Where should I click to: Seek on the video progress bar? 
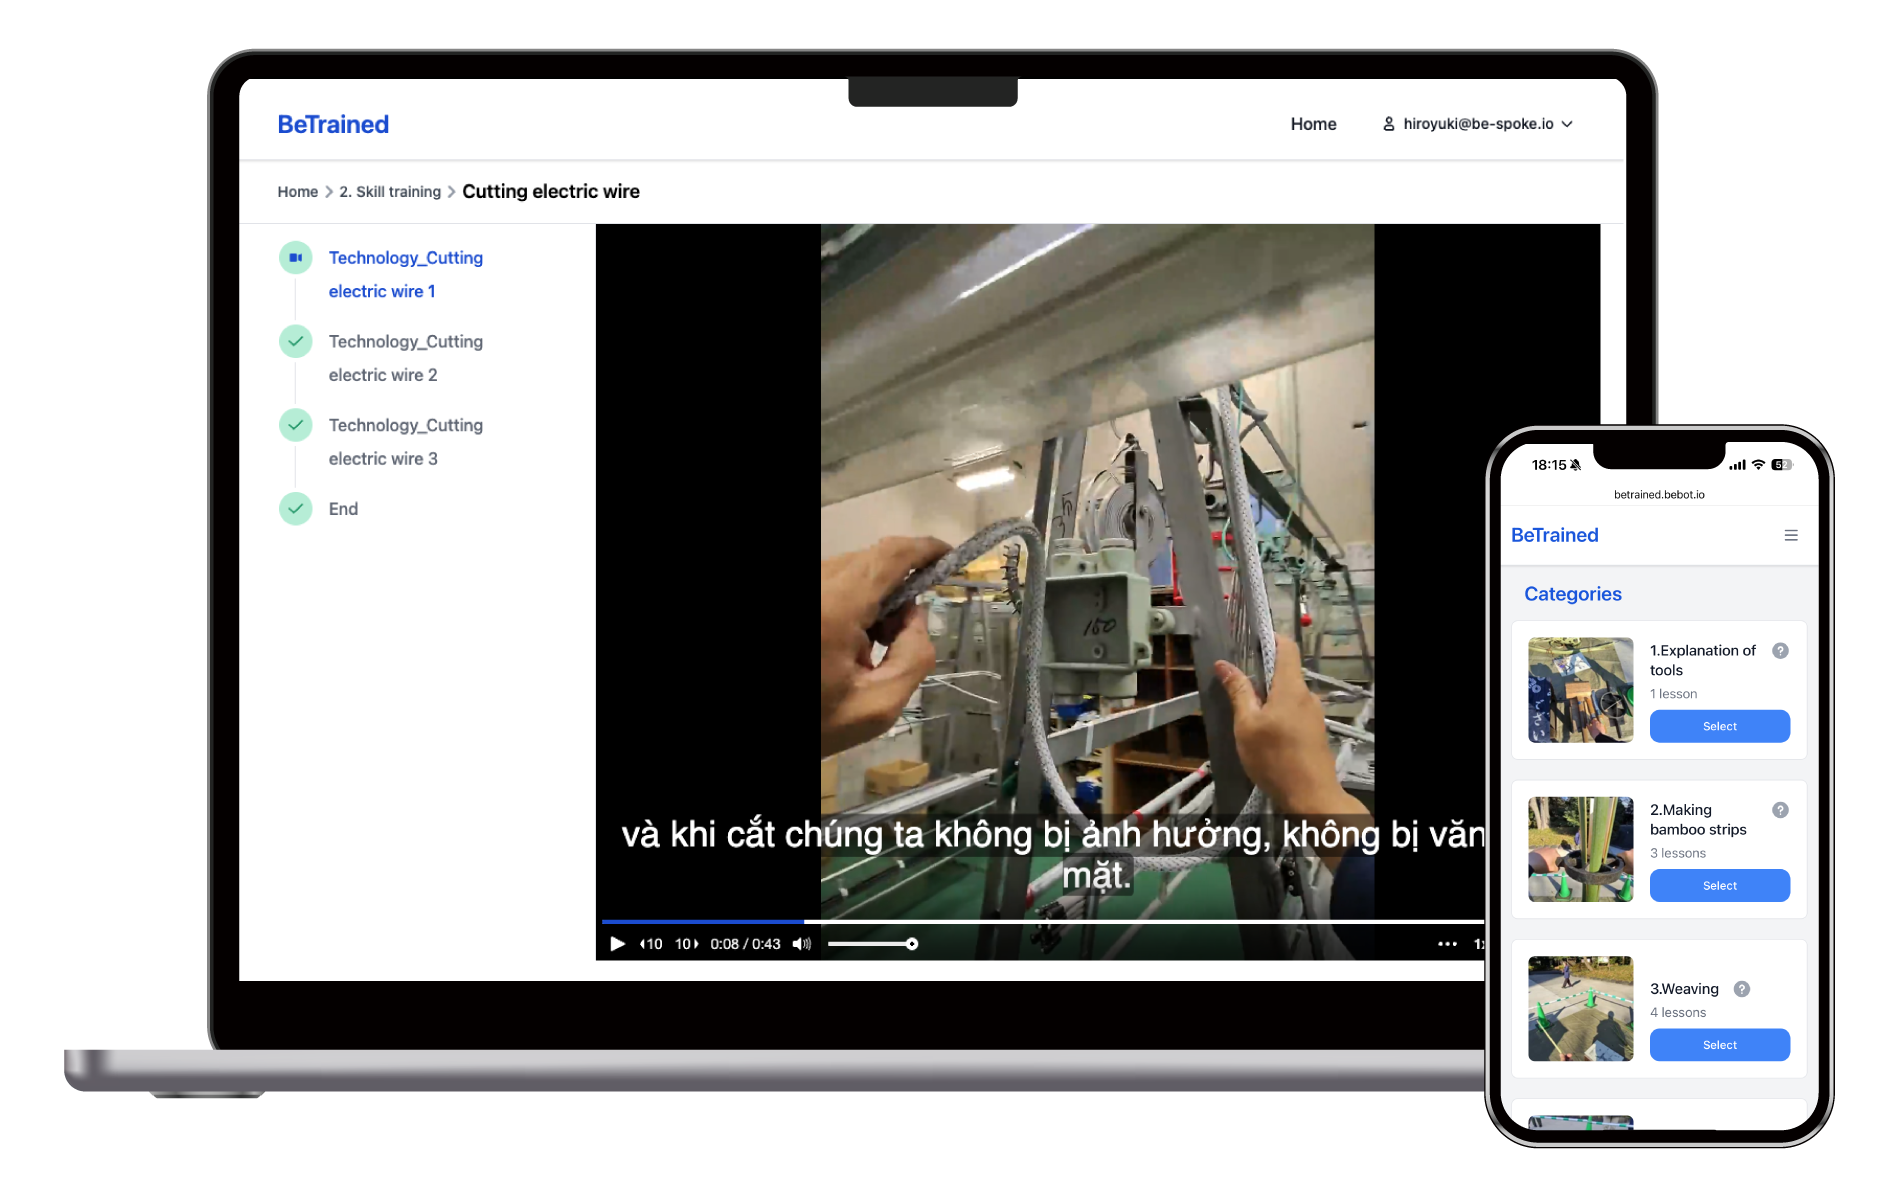pyautogui.click(x=1043, y=921)
